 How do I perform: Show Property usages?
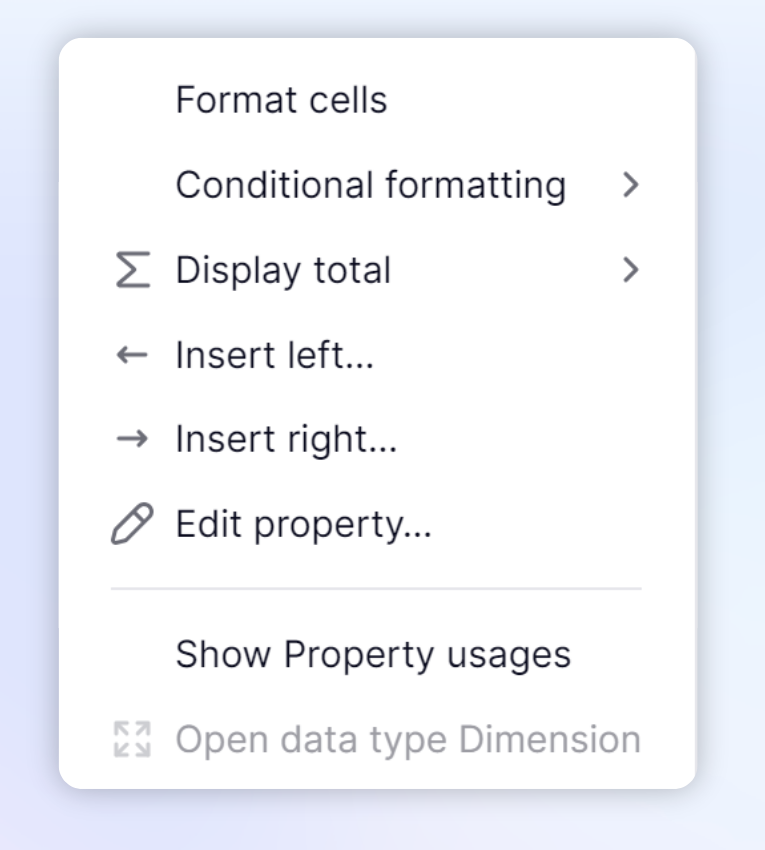point(377,654)
